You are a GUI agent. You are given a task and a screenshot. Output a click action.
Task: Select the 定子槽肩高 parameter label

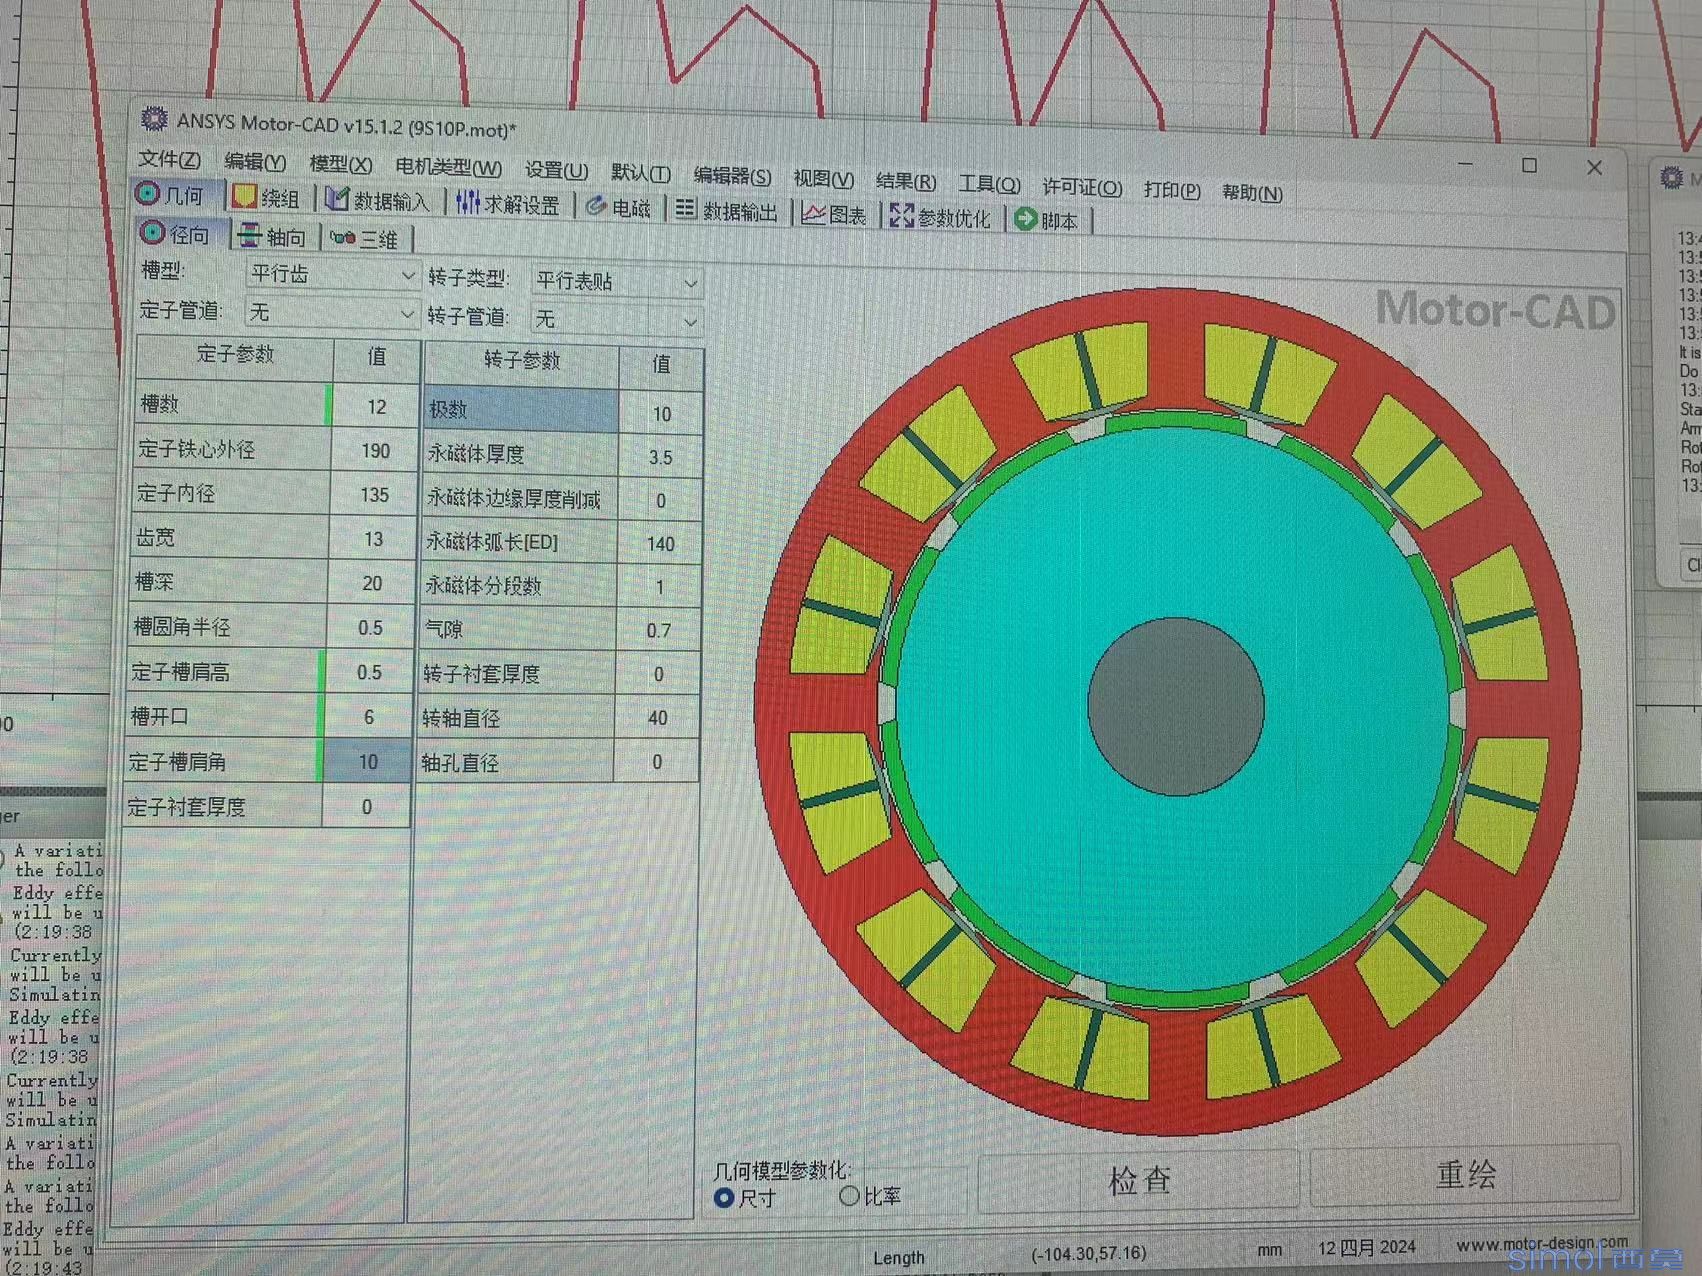pos(226,672)
